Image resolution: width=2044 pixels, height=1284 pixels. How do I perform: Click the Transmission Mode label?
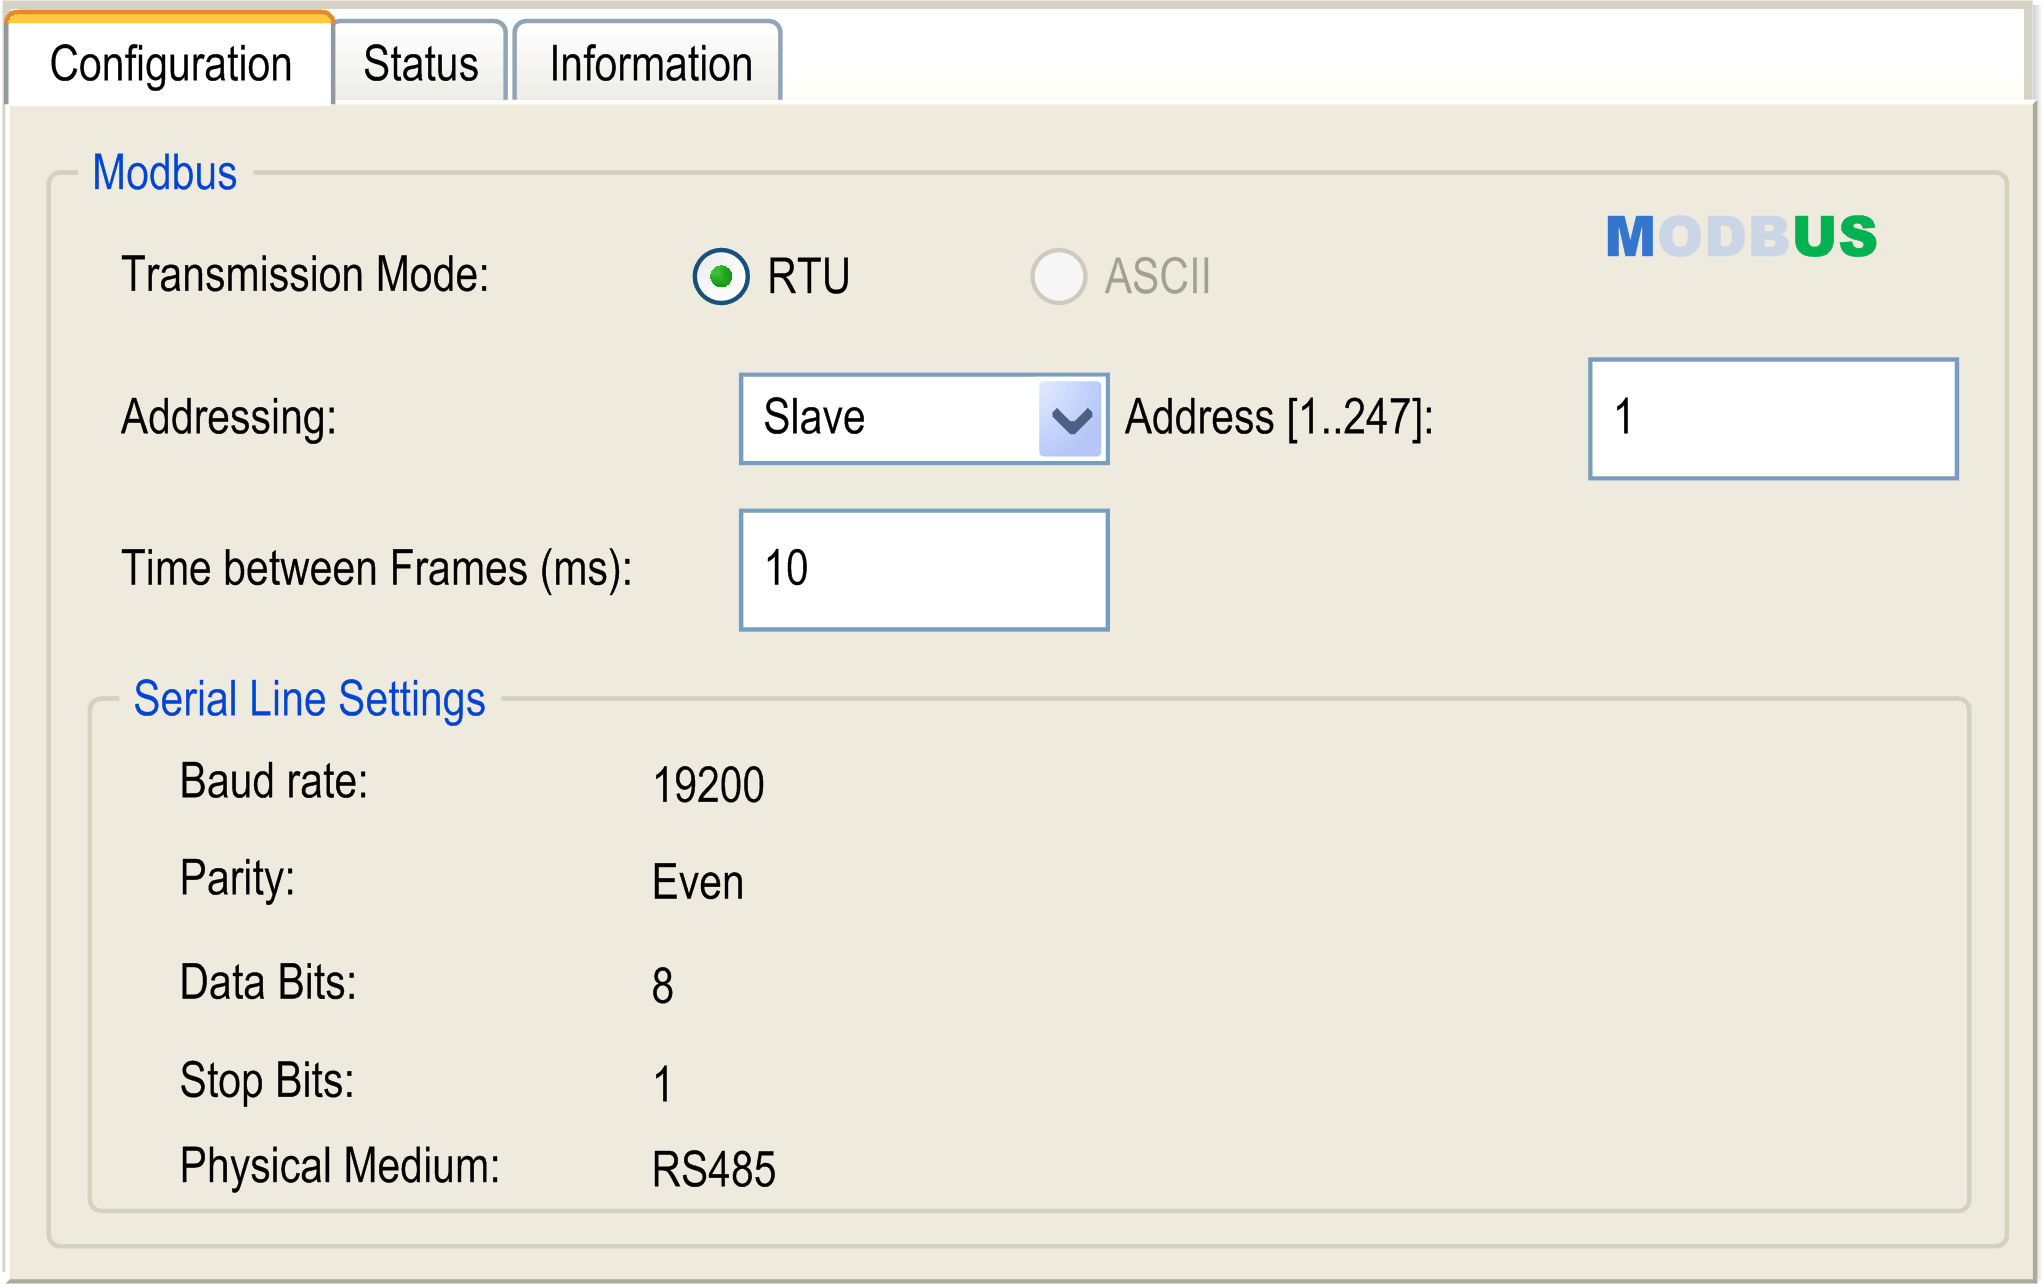pyautogui.click(x=303, y=274)
